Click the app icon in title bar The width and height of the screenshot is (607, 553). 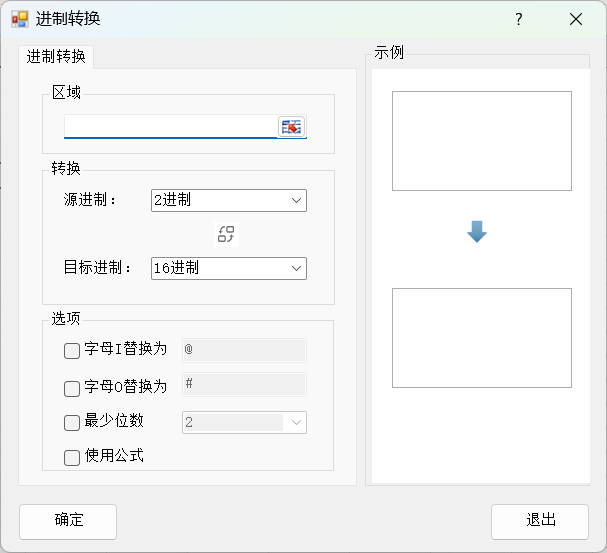point(19,19)
